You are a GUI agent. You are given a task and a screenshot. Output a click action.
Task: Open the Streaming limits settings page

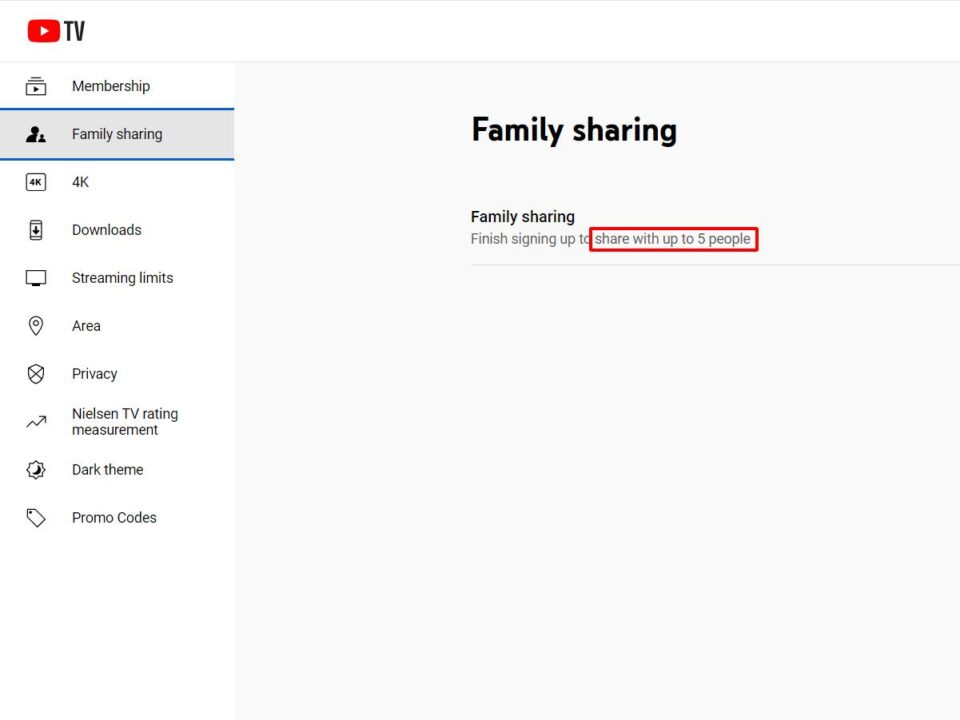(122, 278)
